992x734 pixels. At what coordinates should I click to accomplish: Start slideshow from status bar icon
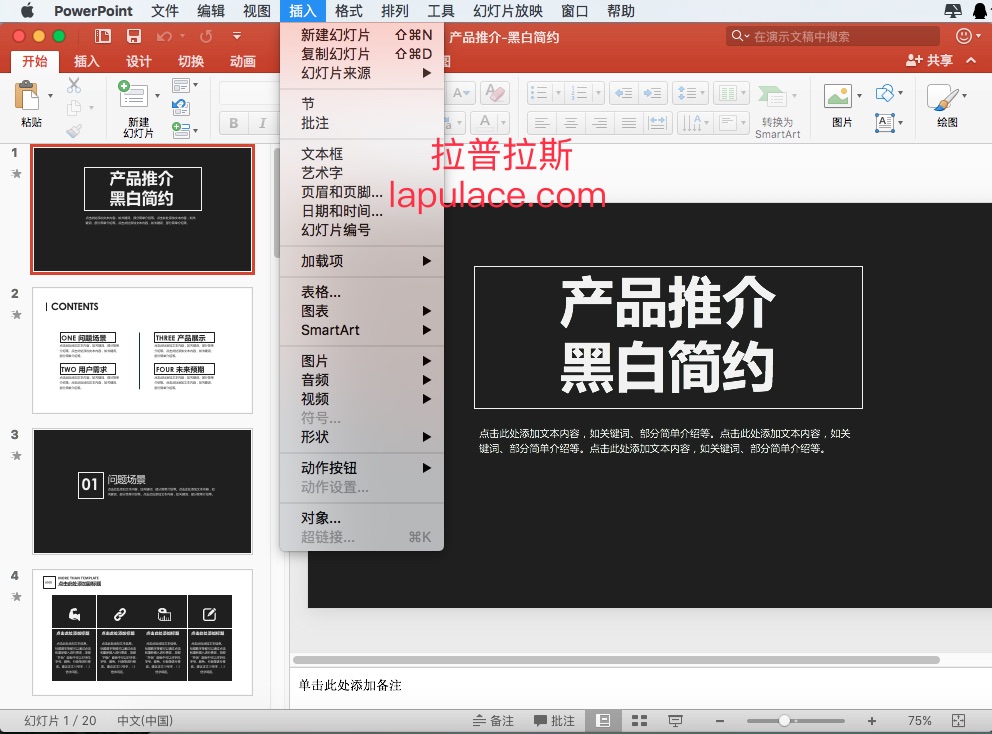676,720
